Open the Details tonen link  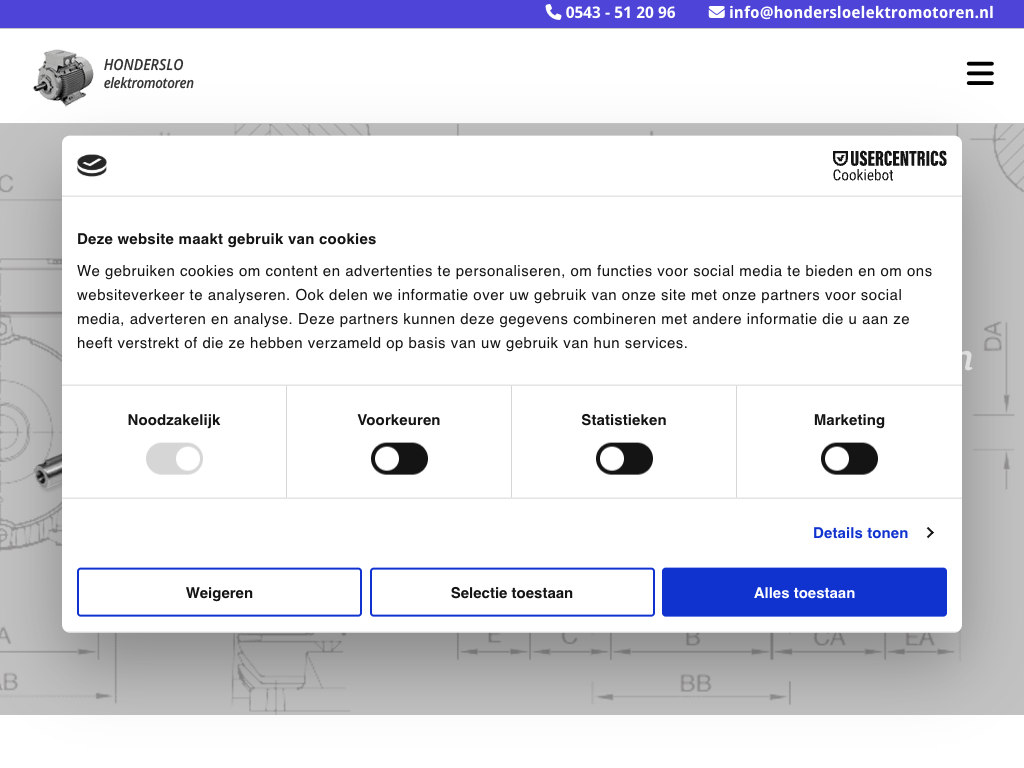tap(860, 533)
